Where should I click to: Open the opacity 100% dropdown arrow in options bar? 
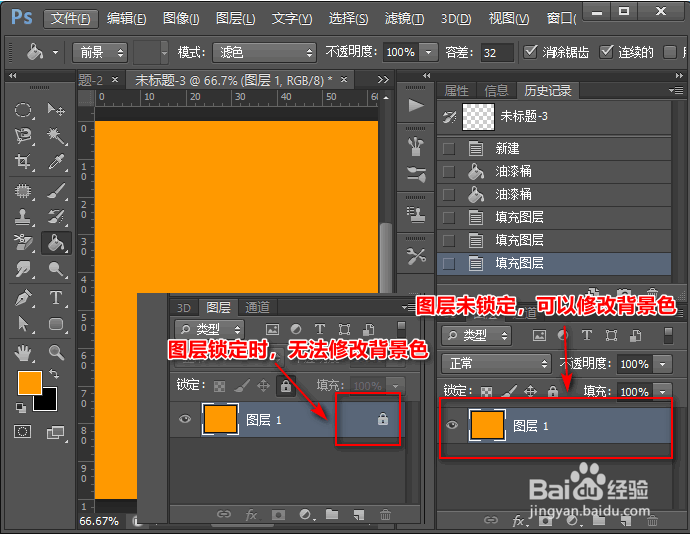[429, 53]
